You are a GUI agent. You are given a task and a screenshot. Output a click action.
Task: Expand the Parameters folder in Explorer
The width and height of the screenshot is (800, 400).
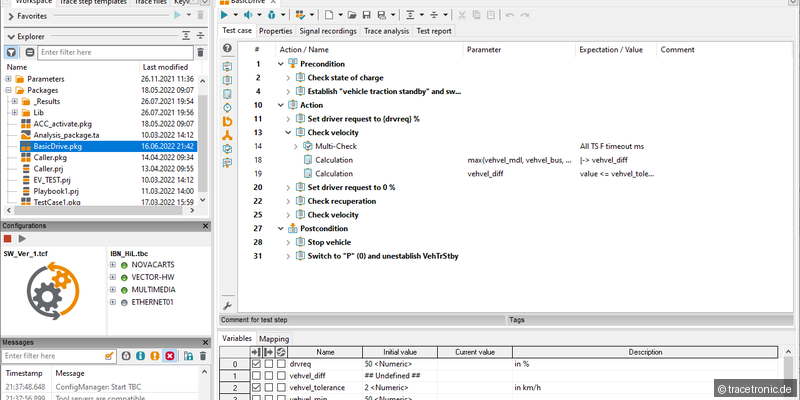click(8, 79)
